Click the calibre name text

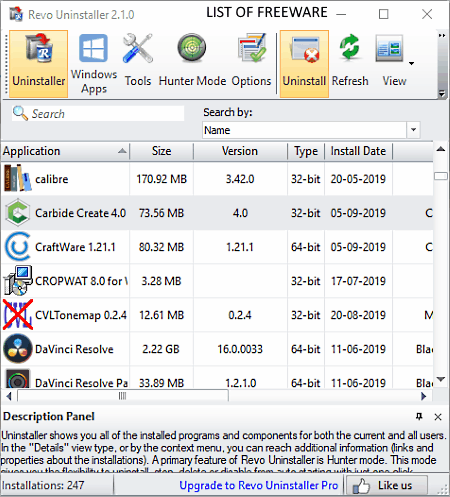coord(52,179)
